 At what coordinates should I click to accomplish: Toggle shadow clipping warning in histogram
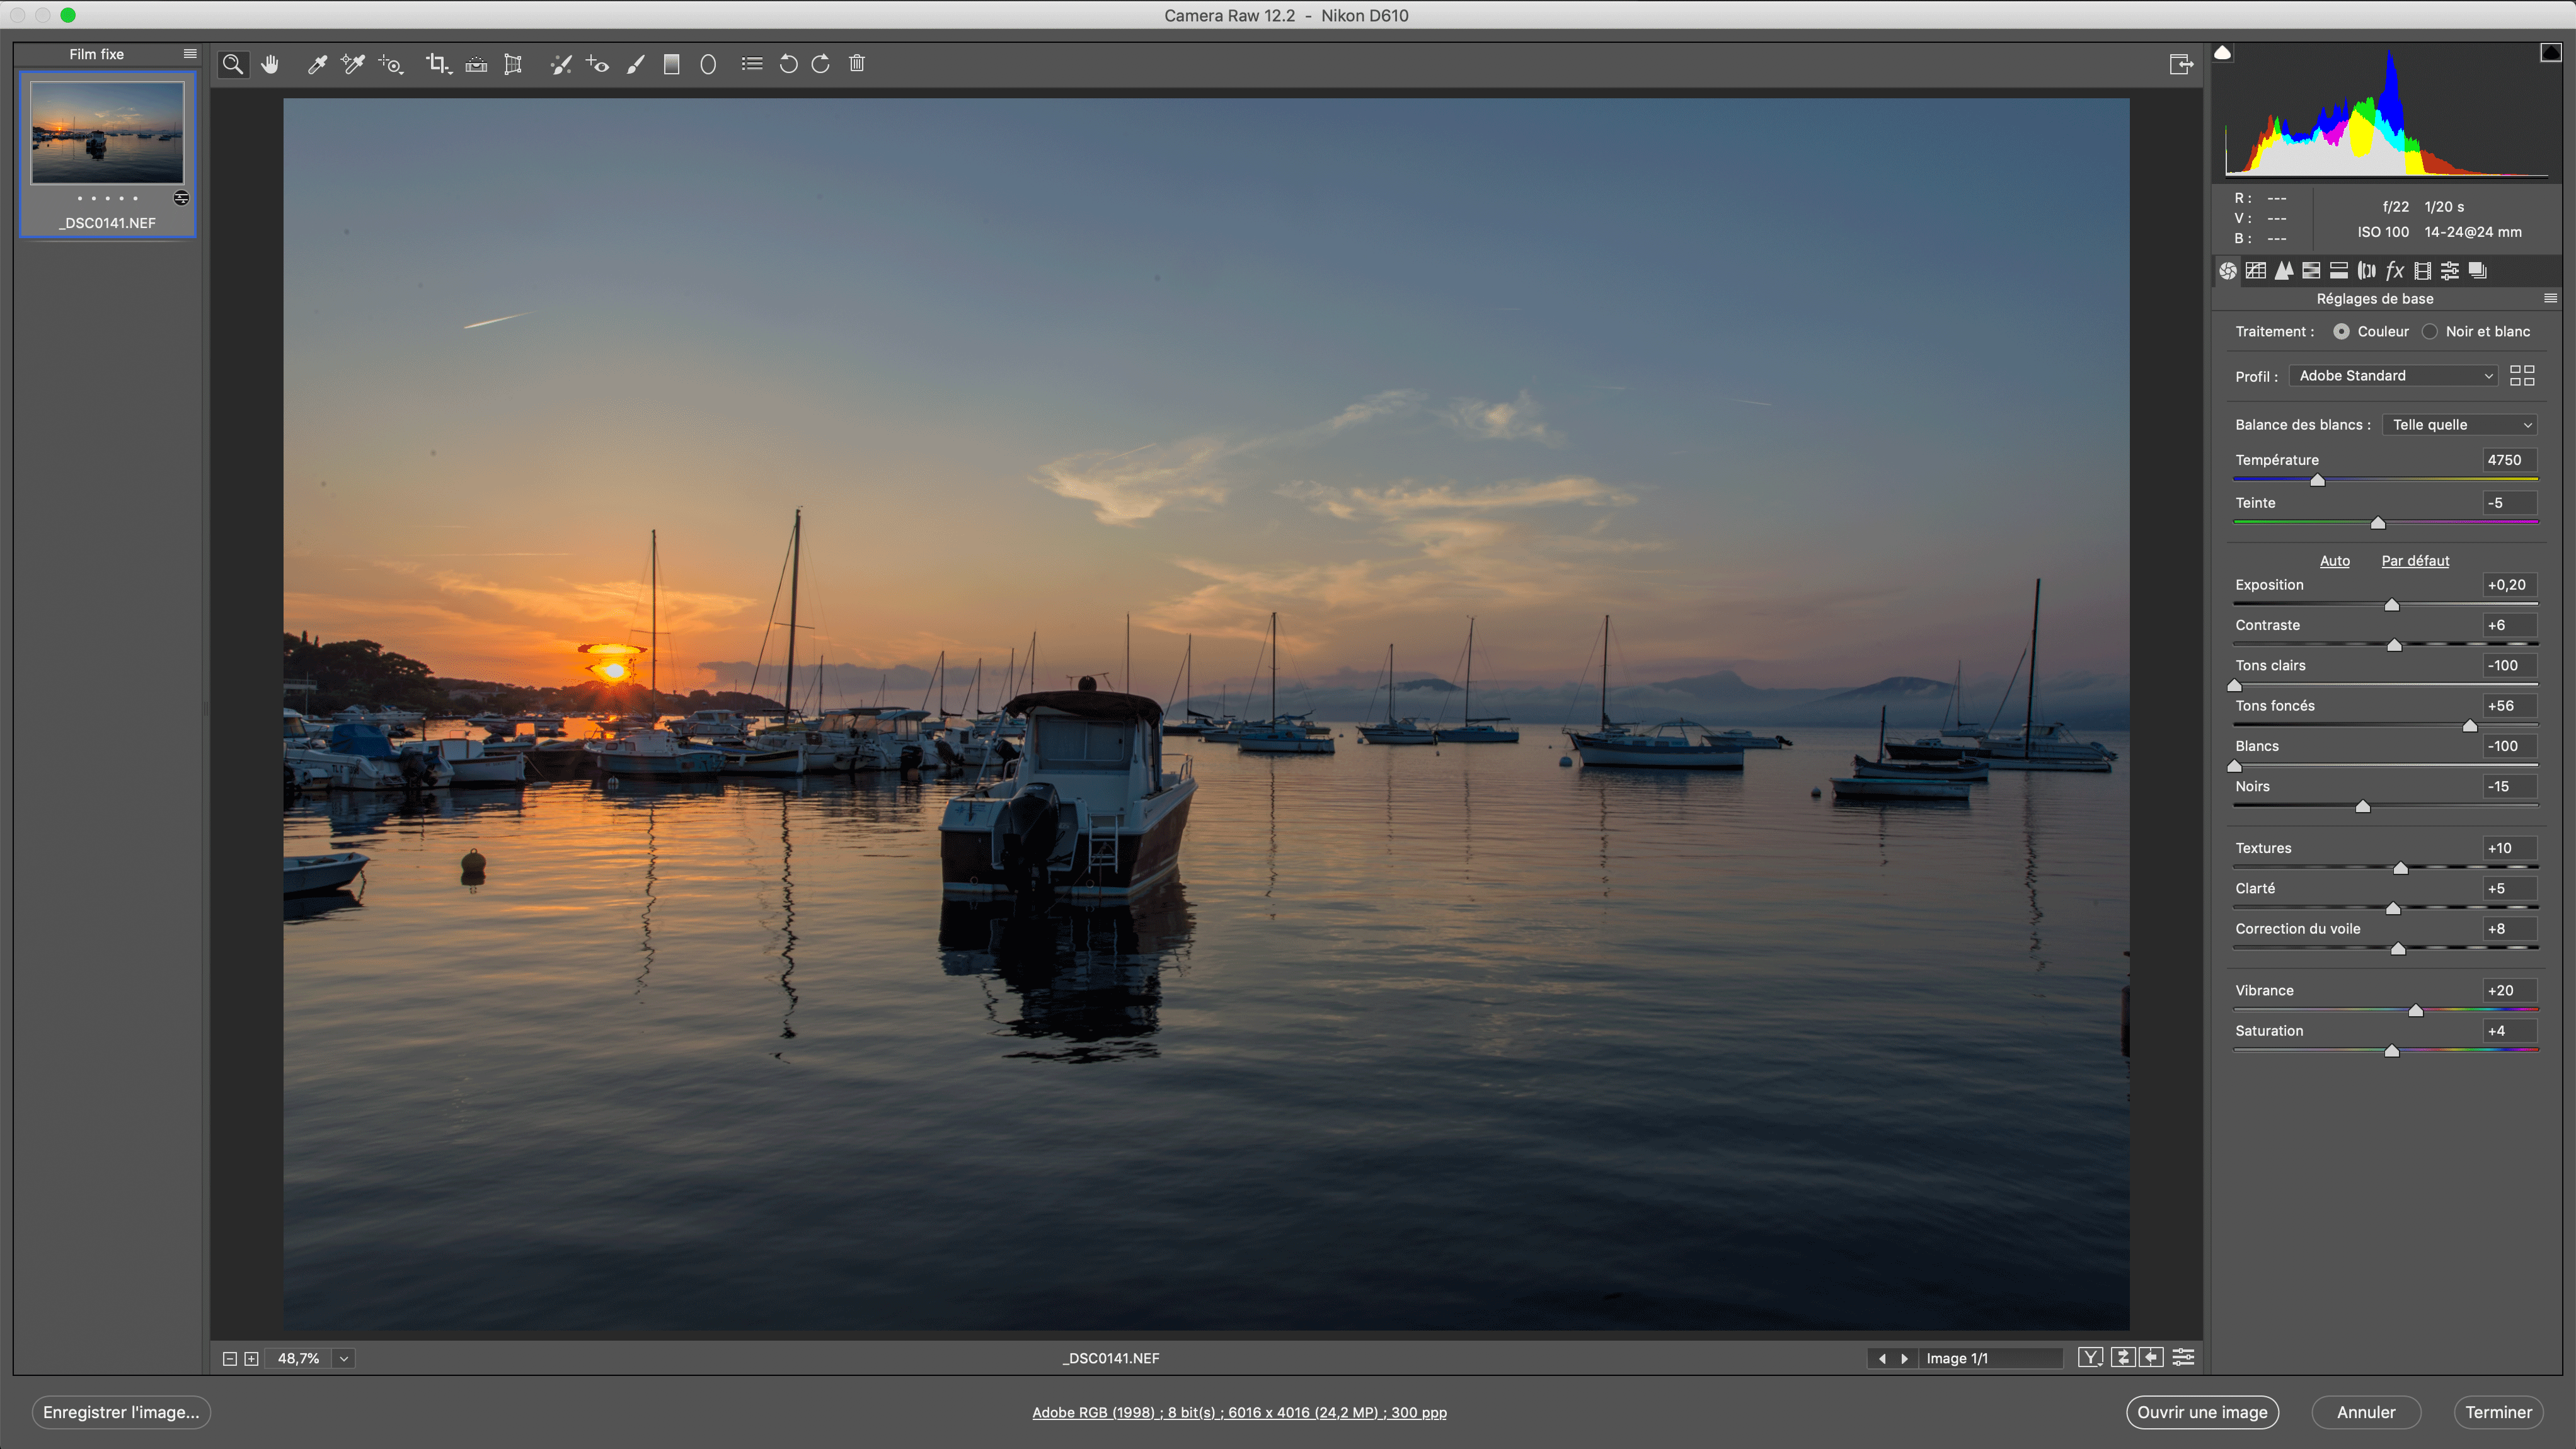[x=2222, y=53]
